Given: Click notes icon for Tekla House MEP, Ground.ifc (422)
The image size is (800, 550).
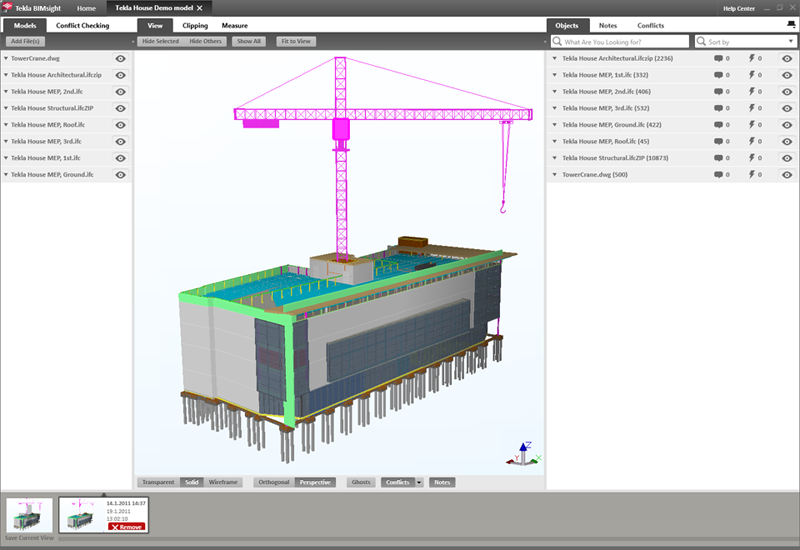Looking at the screenshot, I should (718, 125).
